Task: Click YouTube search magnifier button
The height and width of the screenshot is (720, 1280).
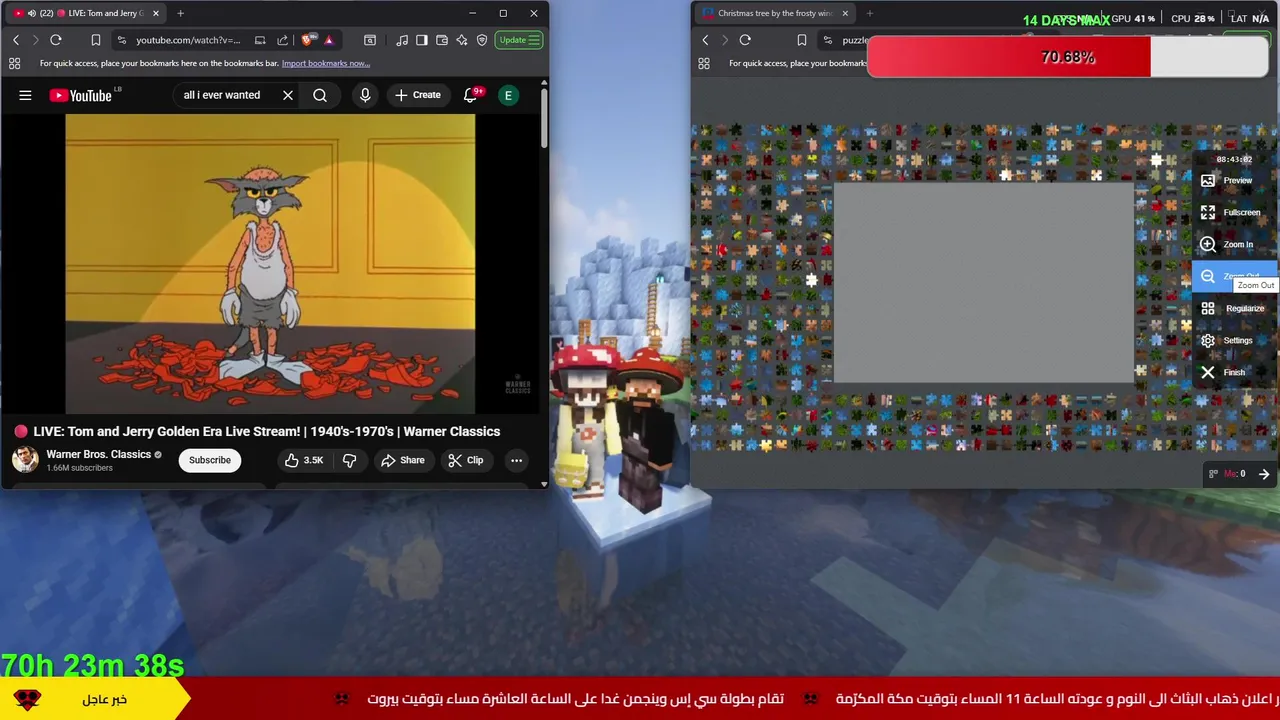Action: [x=320, y=95]
